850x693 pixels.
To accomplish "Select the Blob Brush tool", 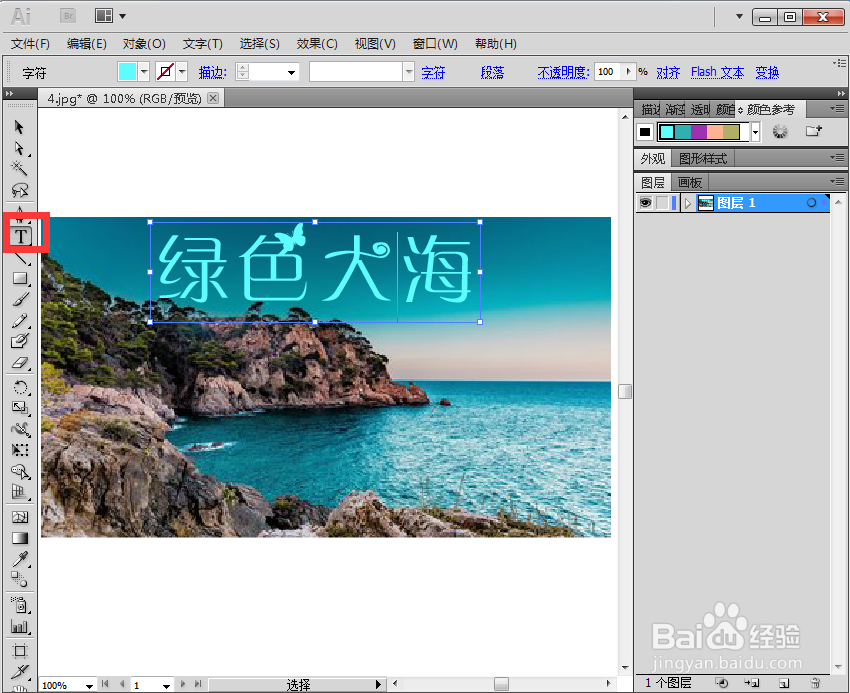I will coord(21,341).
